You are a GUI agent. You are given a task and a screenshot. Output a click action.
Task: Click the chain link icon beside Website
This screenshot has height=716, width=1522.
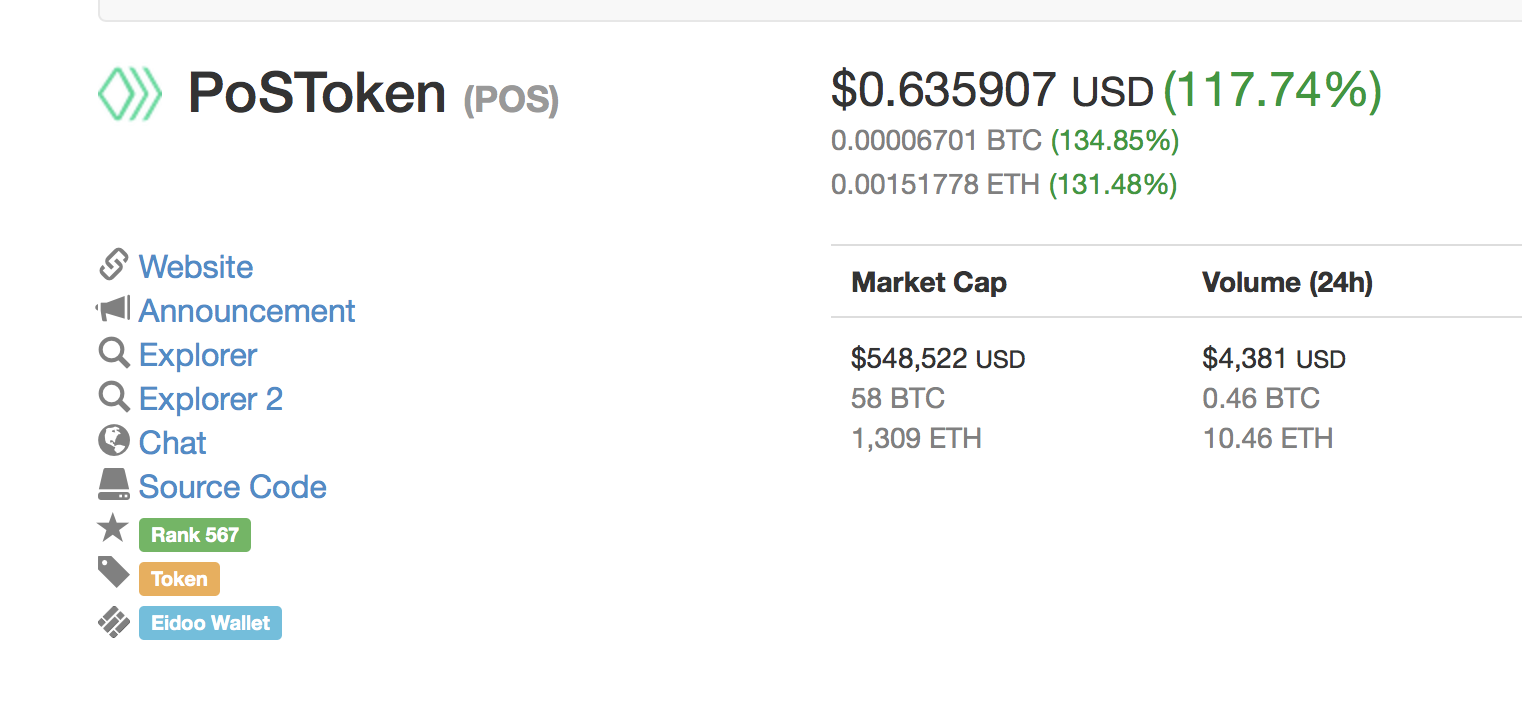(x=114, y=265)
